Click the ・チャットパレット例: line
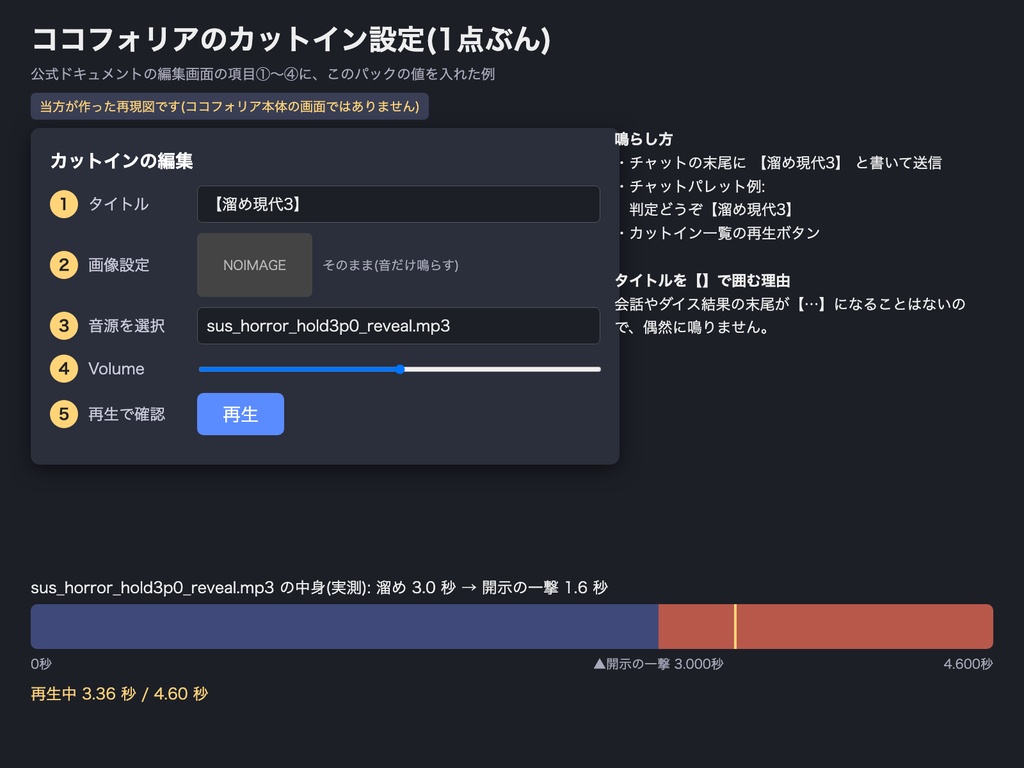This screenshot has height=768, width=1024. click(690, 186)
